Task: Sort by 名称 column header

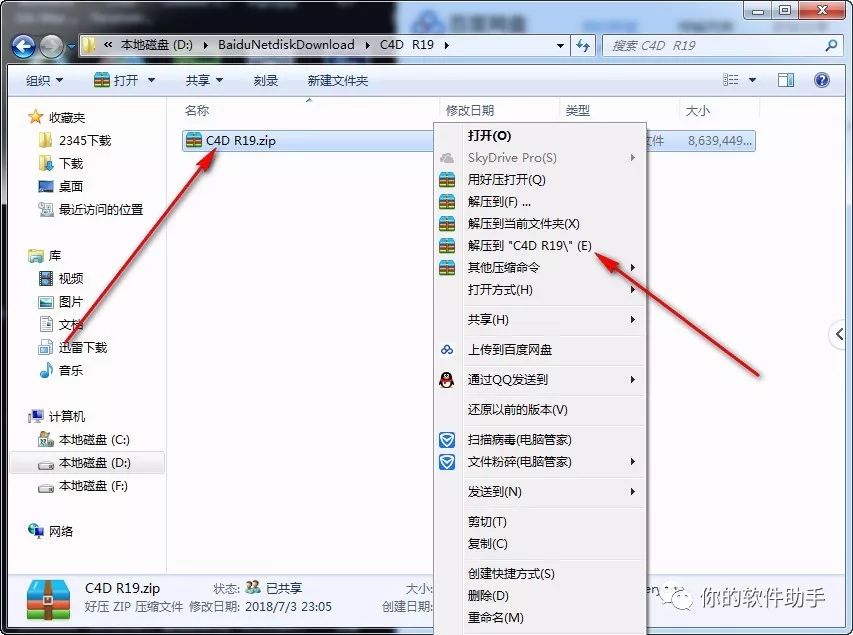Action: click(197, 110)
